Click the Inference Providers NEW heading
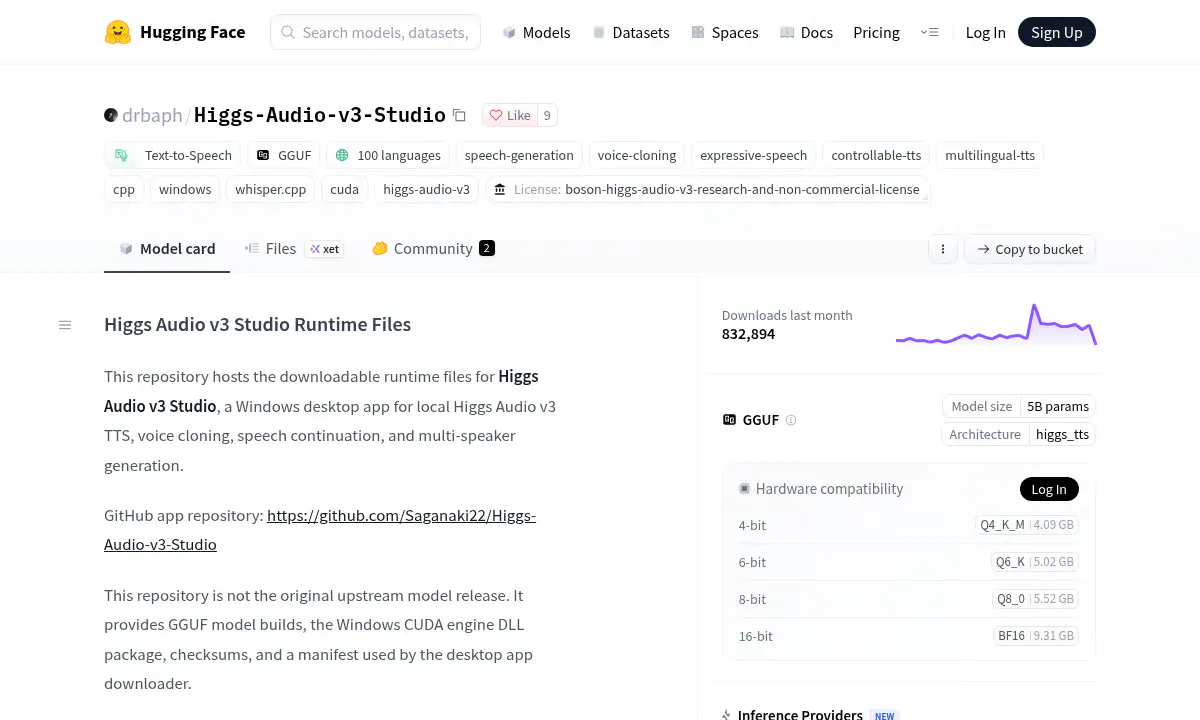This screenshot has width=1200, height=720. [810, 714]
